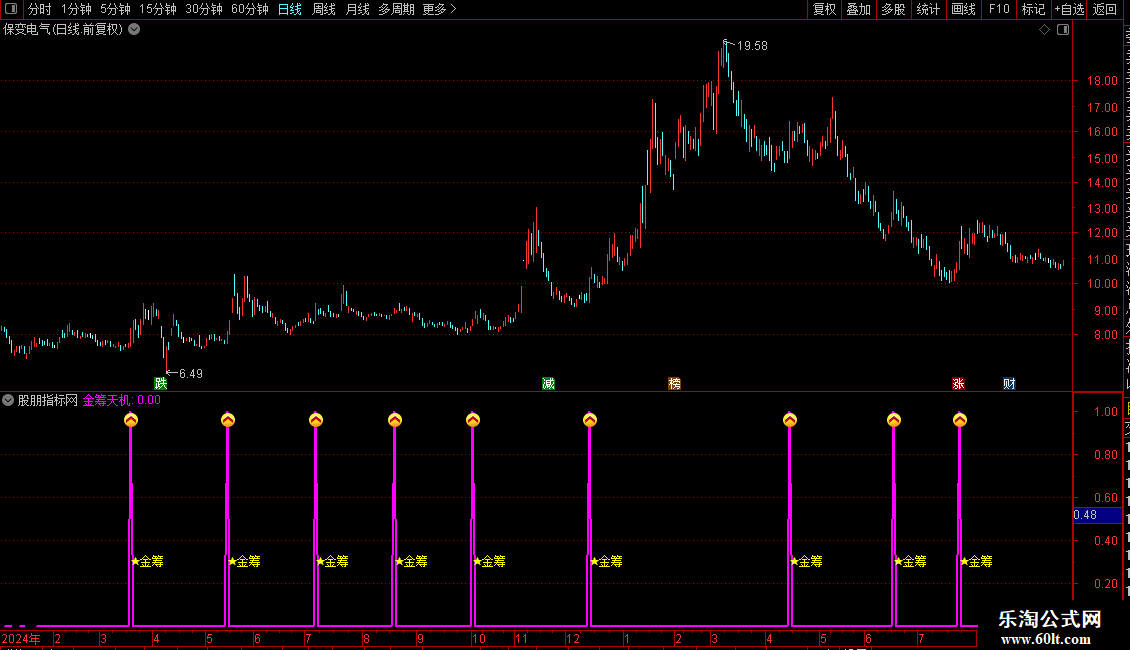Viewport: 1130px width, 650px height.
Task: Click the split-window icon beside the diamond
Action: tap(1063, 30)
